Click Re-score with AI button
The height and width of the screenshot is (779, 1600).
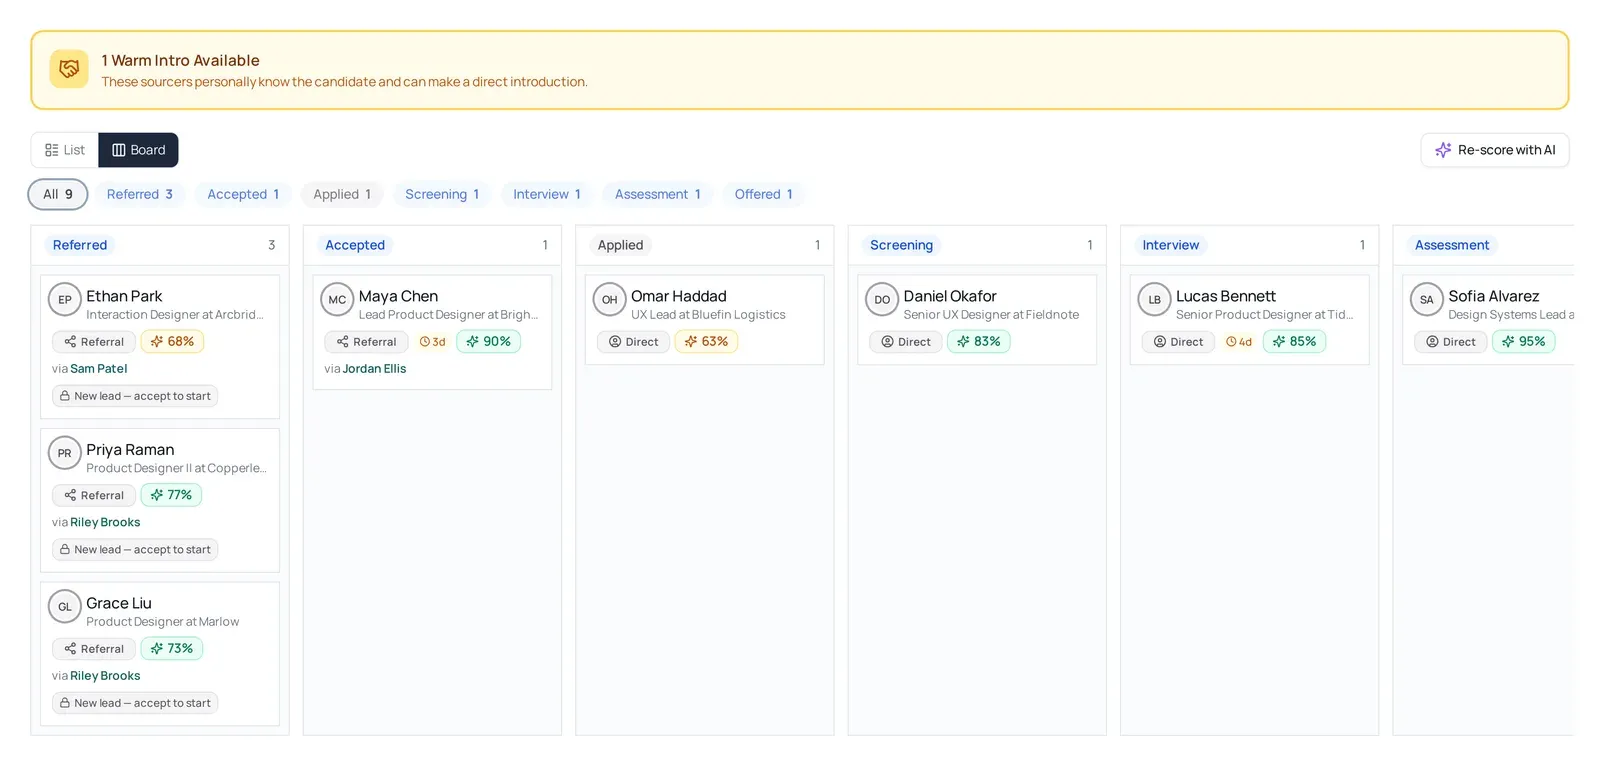tap(1494, 150)
